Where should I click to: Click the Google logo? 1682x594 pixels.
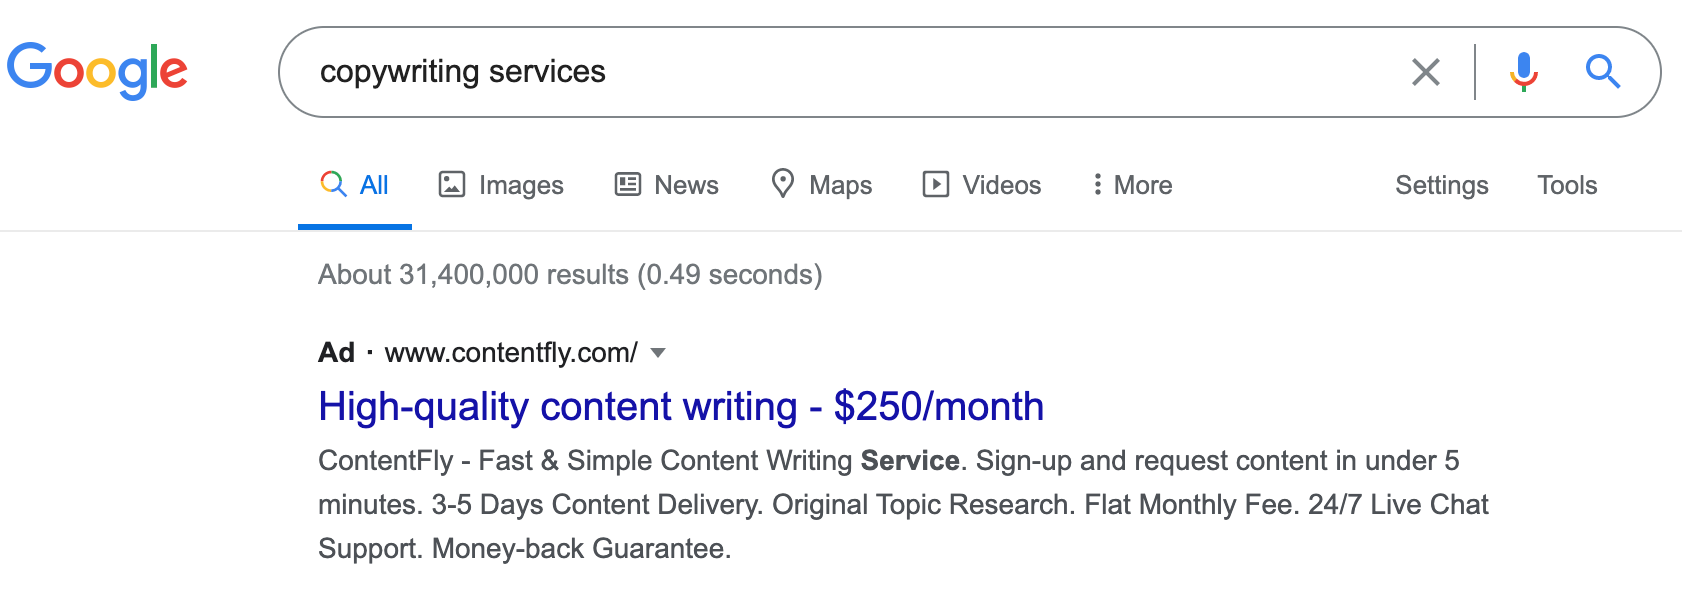click(98, 68)
